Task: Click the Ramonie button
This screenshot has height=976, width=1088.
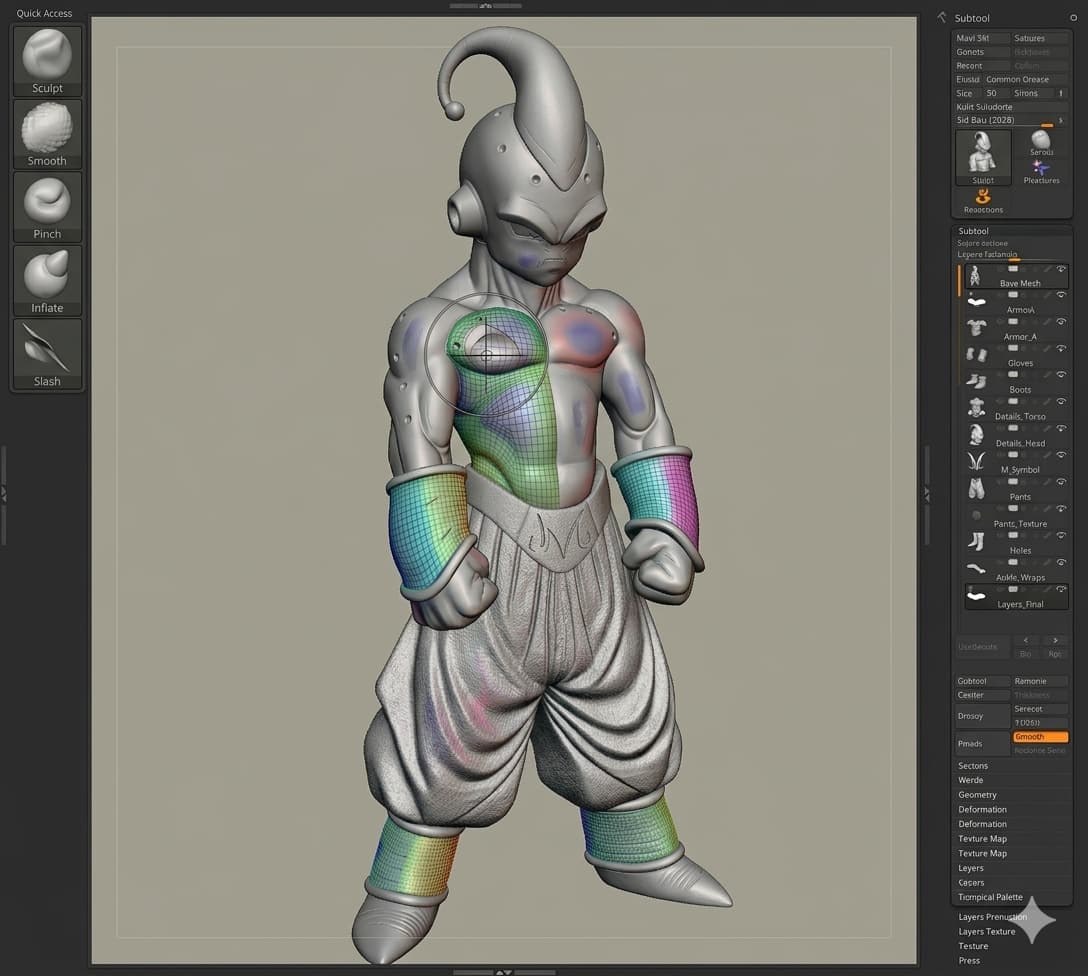Action: [x=1039, y=681]
